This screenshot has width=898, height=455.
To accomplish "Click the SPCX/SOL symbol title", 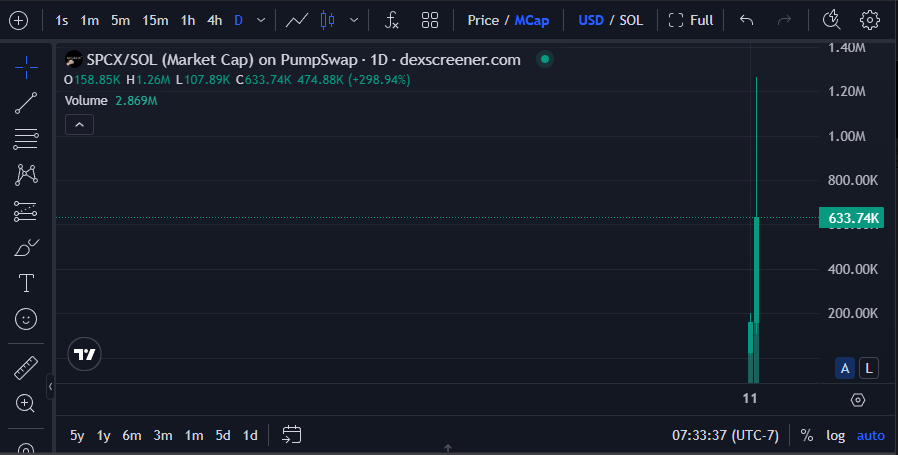I will (303, 60).
